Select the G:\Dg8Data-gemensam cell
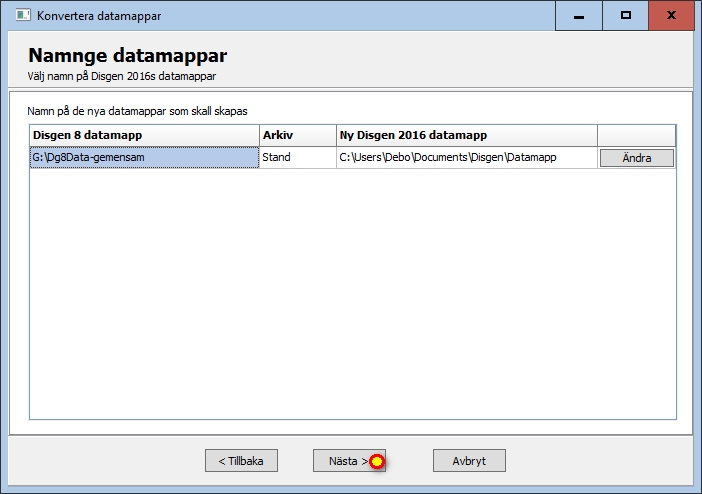The width and height of the screenshot is (702, 494). tap(144, 157)
